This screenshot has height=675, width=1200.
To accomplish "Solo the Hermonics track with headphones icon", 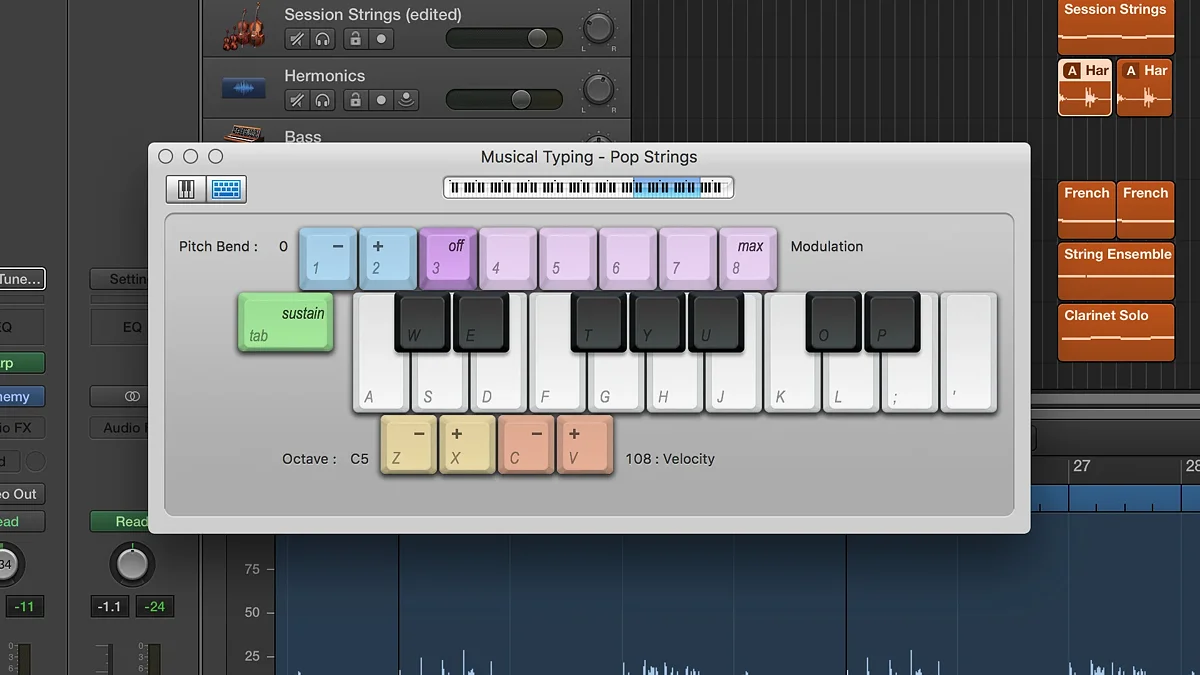I will [x=322, y=100].
